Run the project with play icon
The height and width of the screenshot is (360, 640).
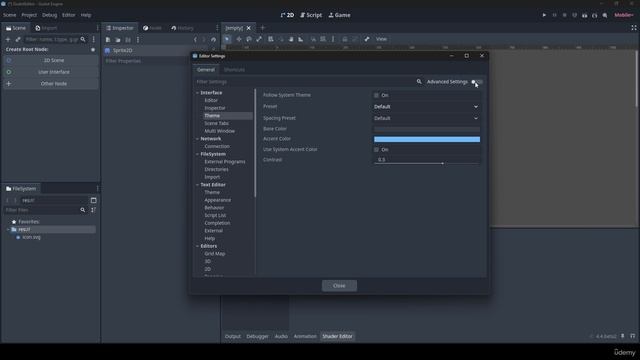[544, 15]
